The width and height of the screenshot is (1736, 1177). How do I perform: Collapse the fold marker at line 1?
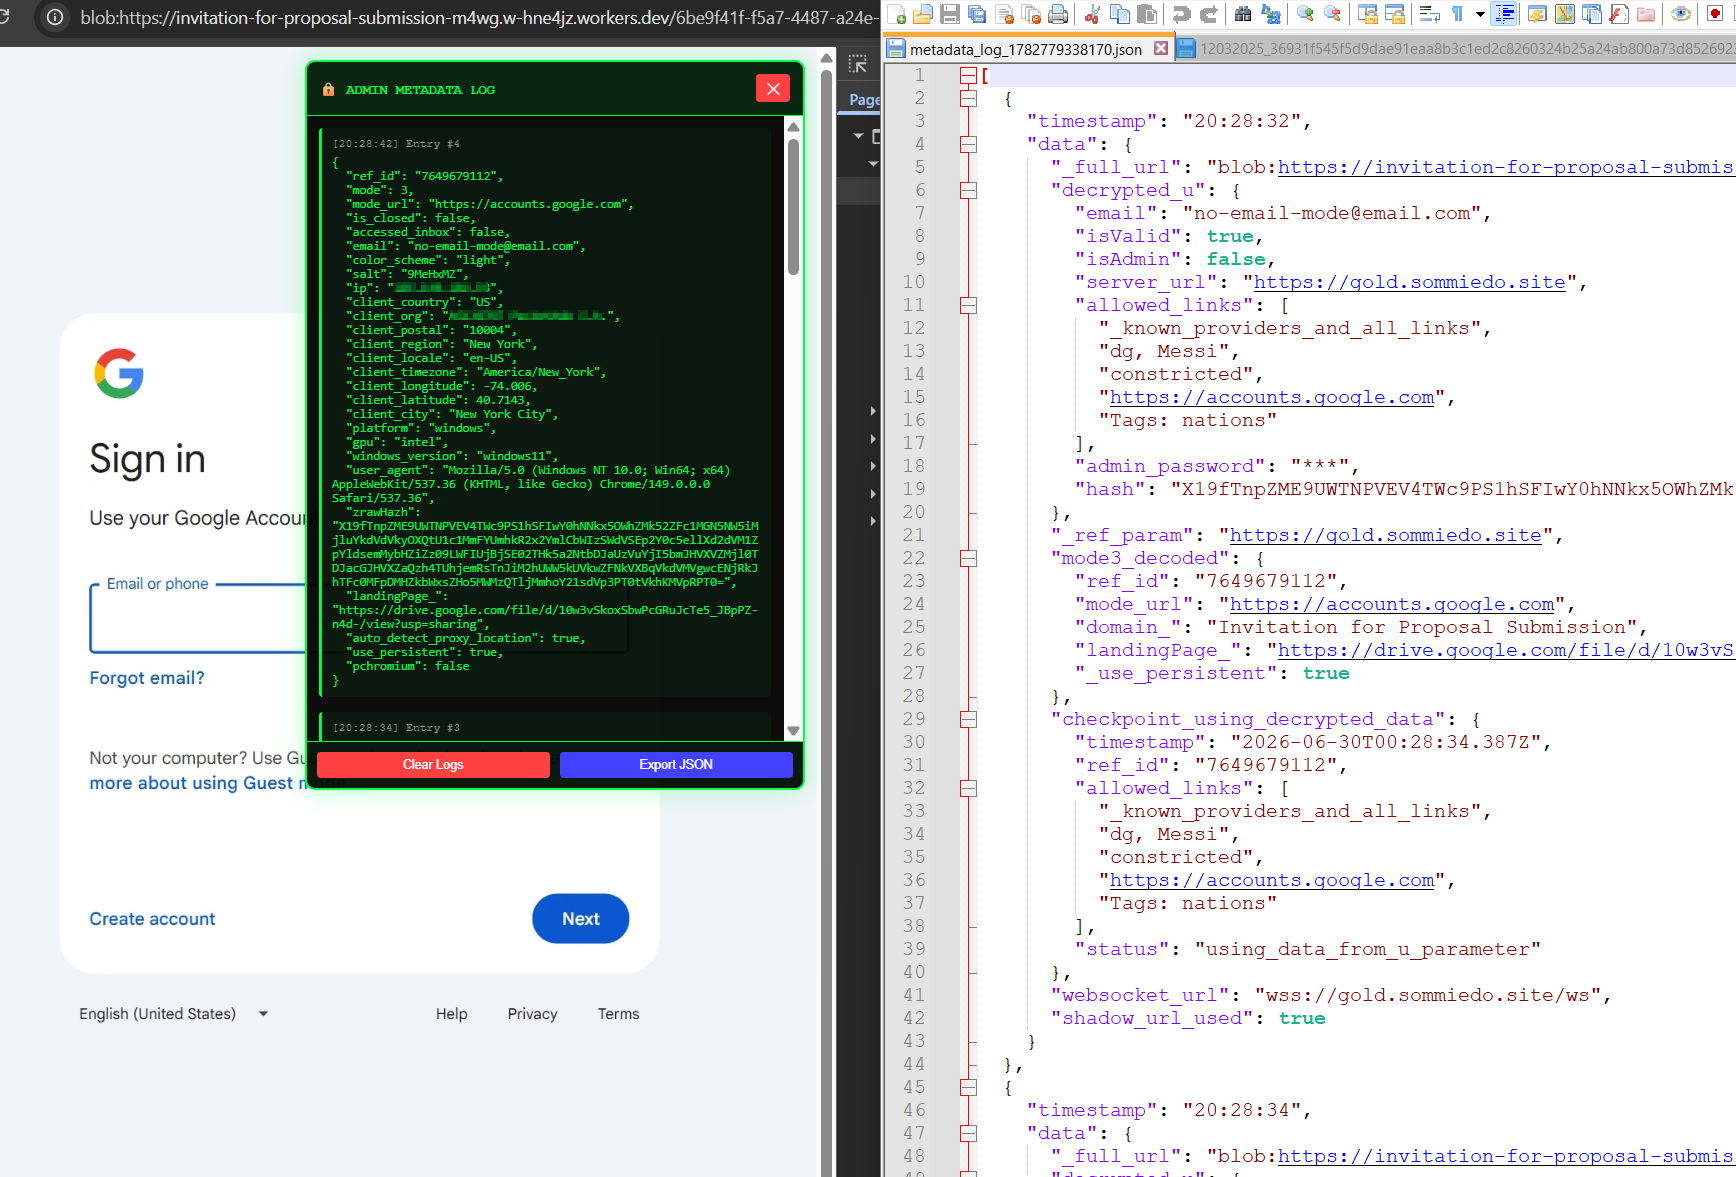pos(968,75)
